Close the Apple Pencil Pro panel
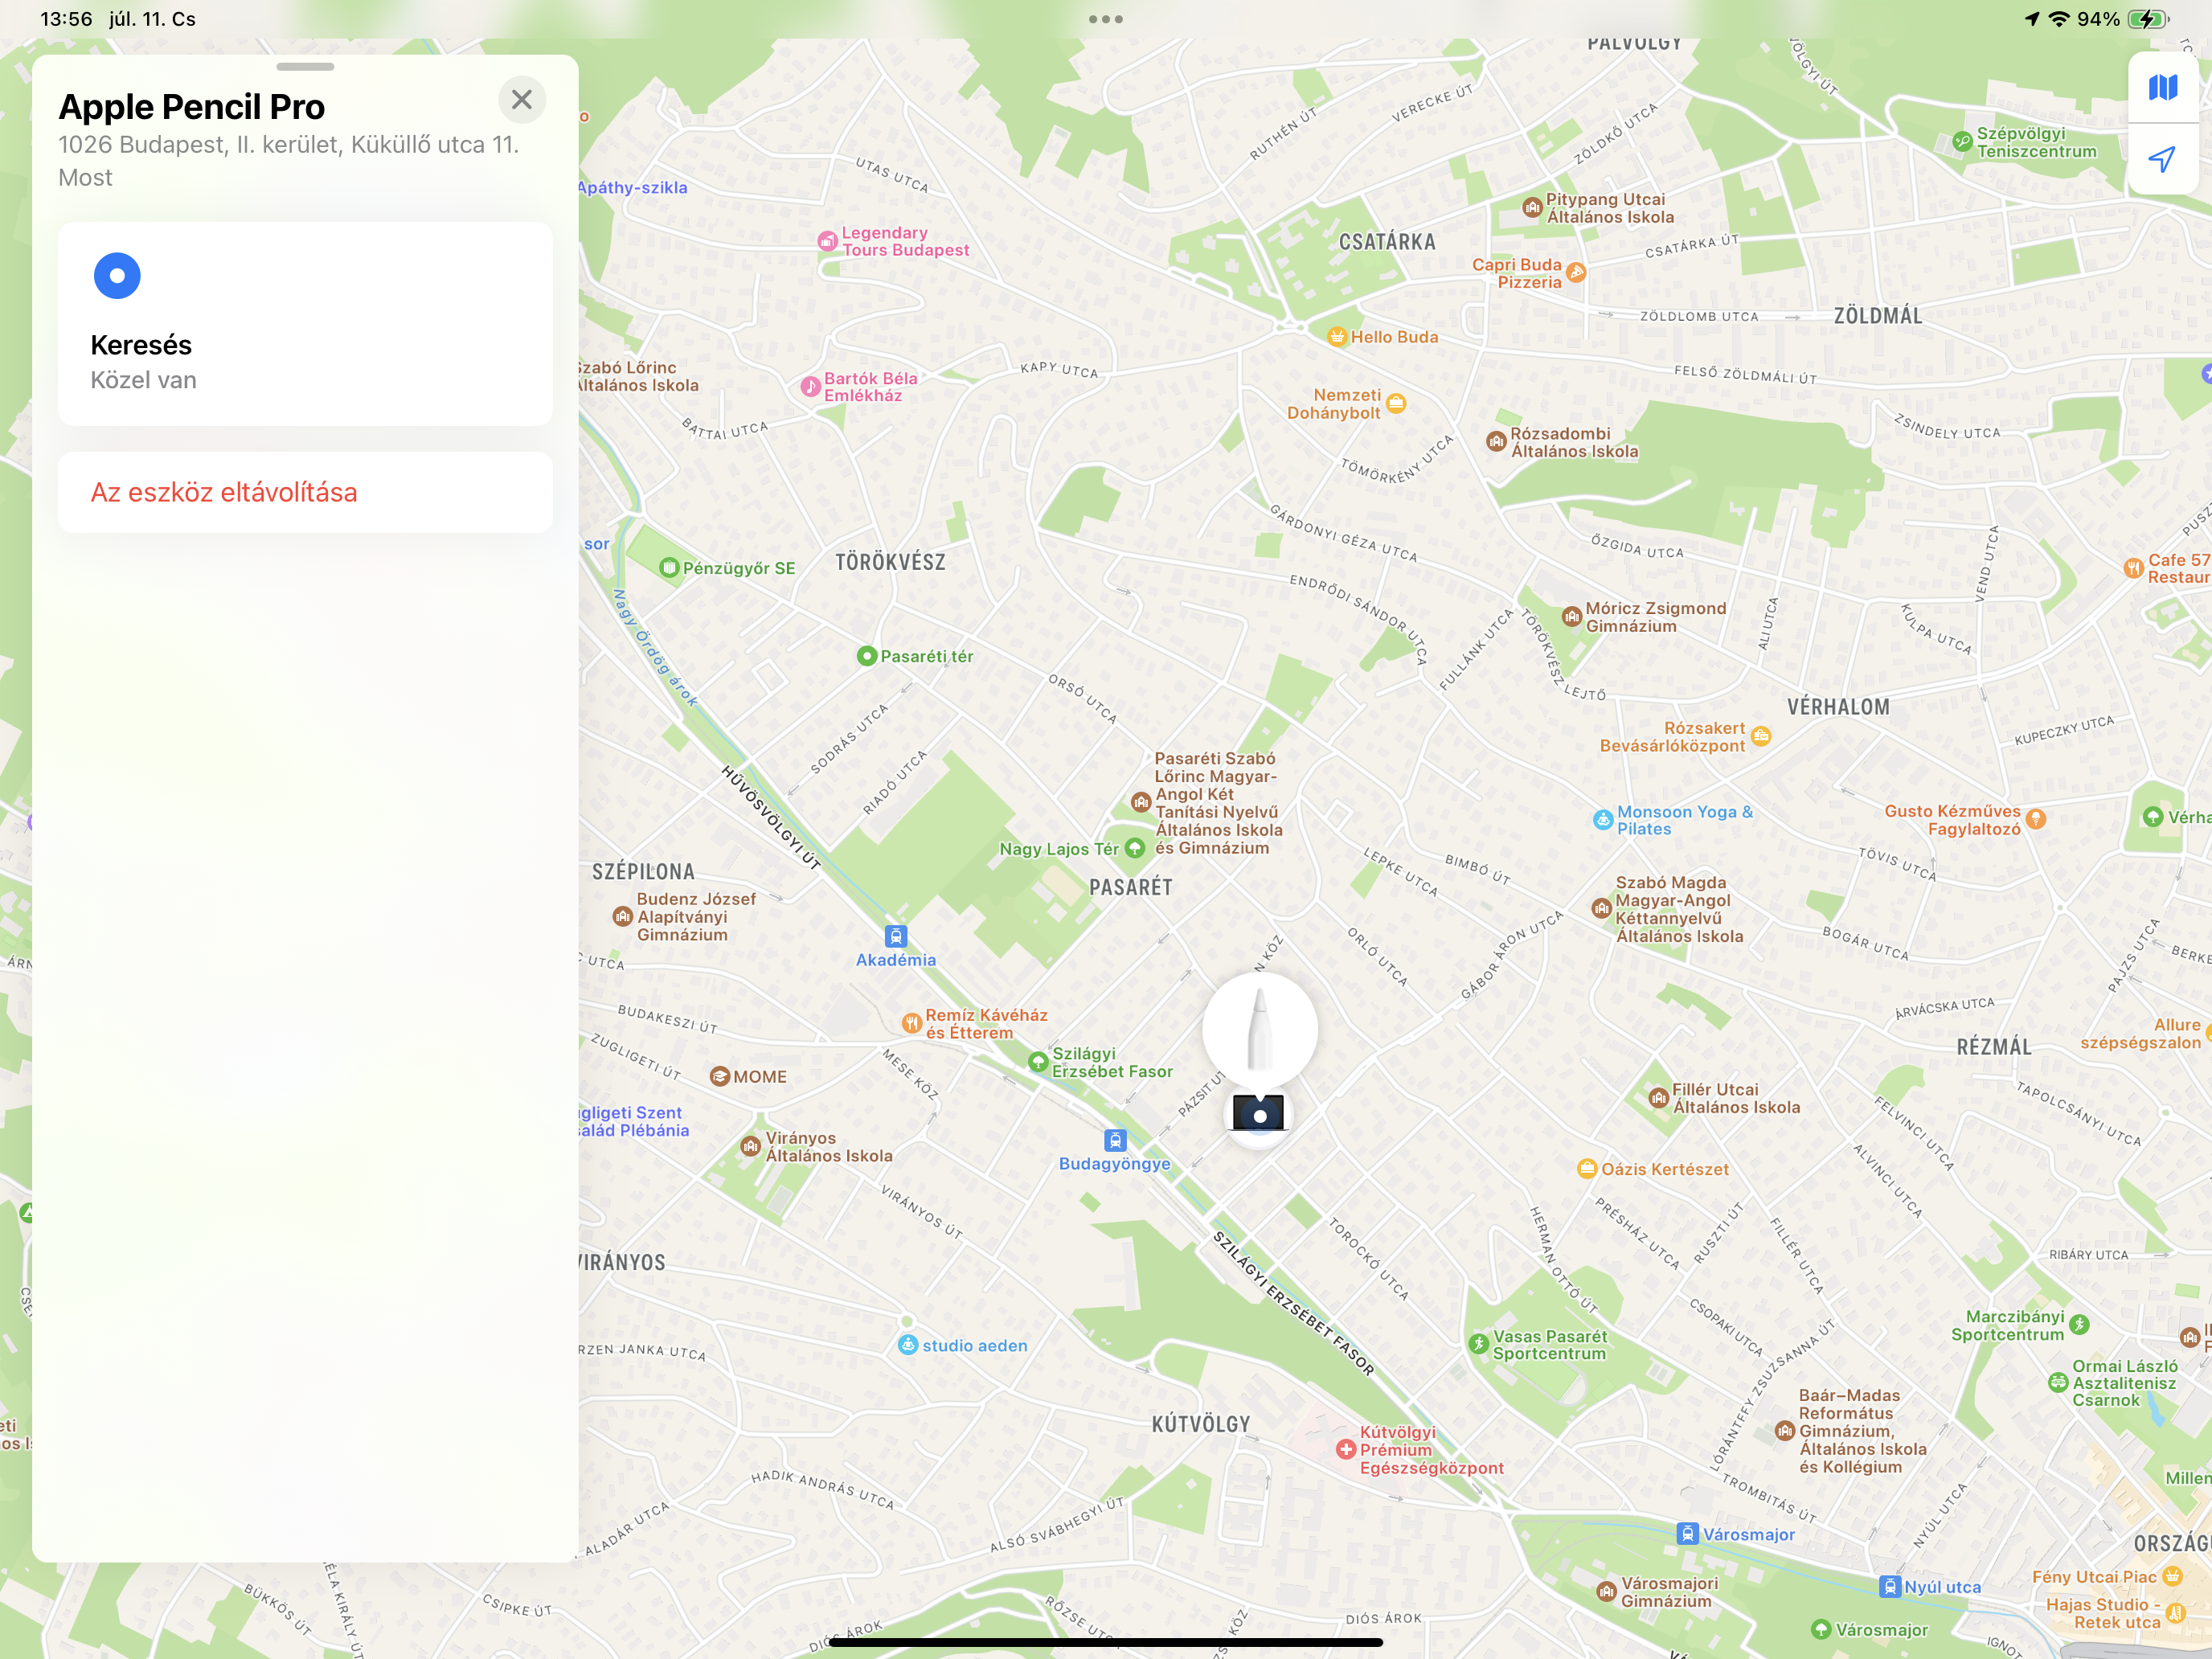Viewport: 2212px width, 1659px height. pos(522,100)
